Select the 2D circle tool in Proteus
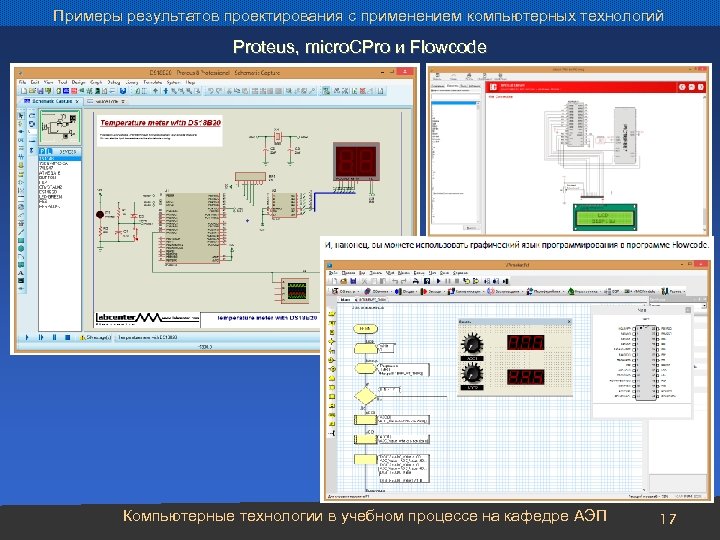 [21, 248]
